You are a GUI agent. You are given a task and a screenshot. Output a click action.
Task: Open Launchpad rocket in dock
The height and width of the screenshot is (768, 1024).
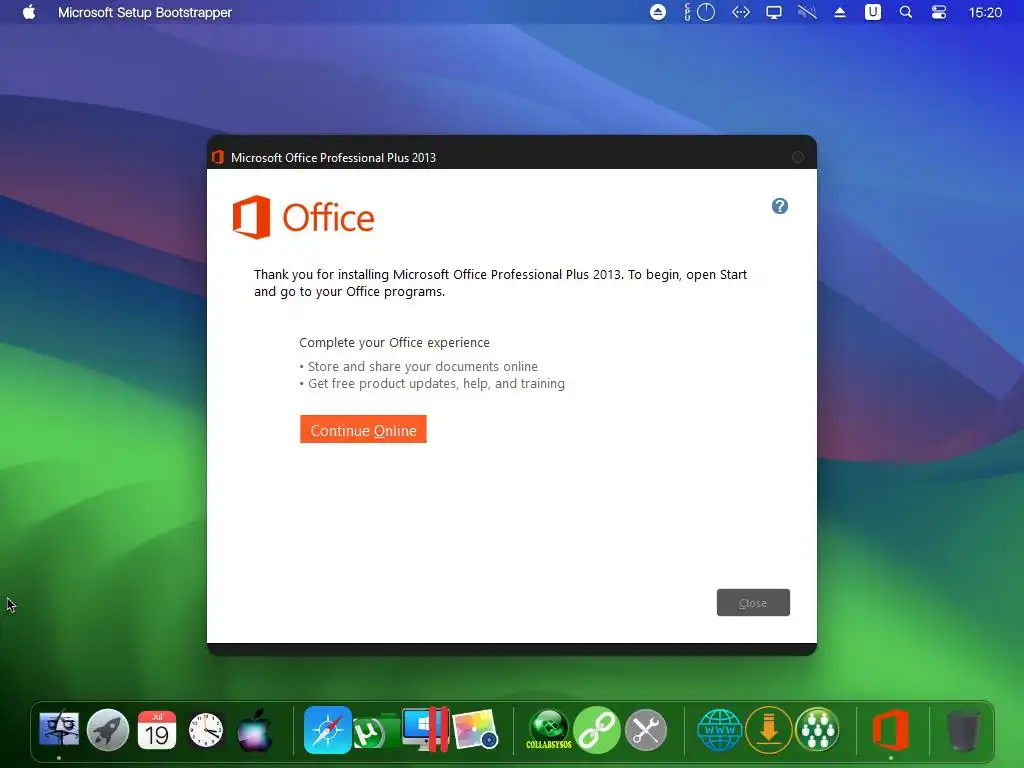point(108,729)
